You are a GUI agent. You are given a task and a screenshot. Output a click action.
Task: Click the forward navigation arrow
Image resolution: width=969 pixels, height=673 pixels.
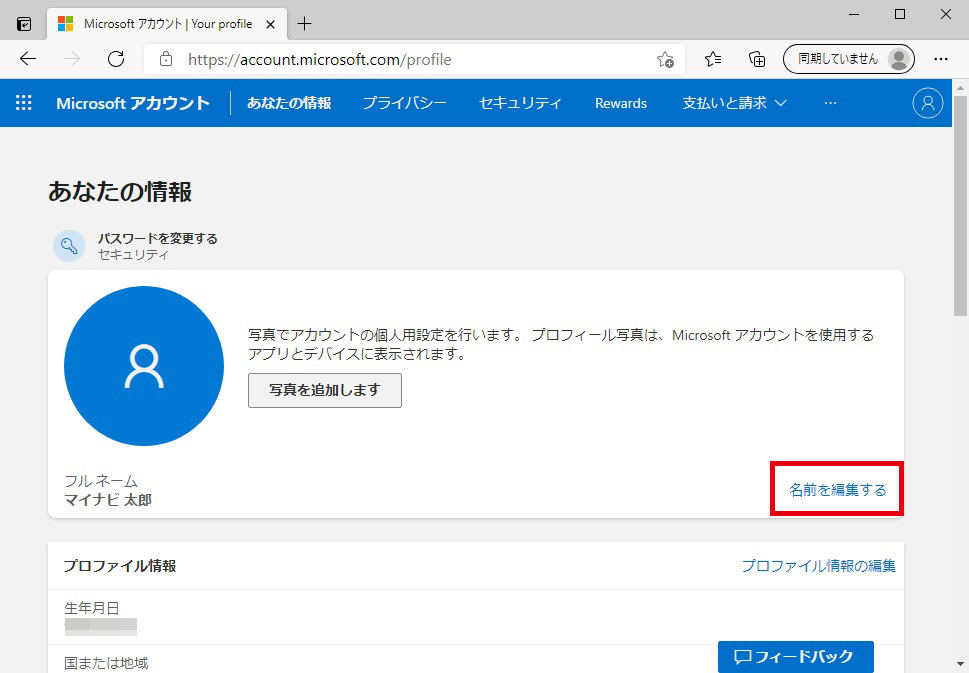[72, 59]
